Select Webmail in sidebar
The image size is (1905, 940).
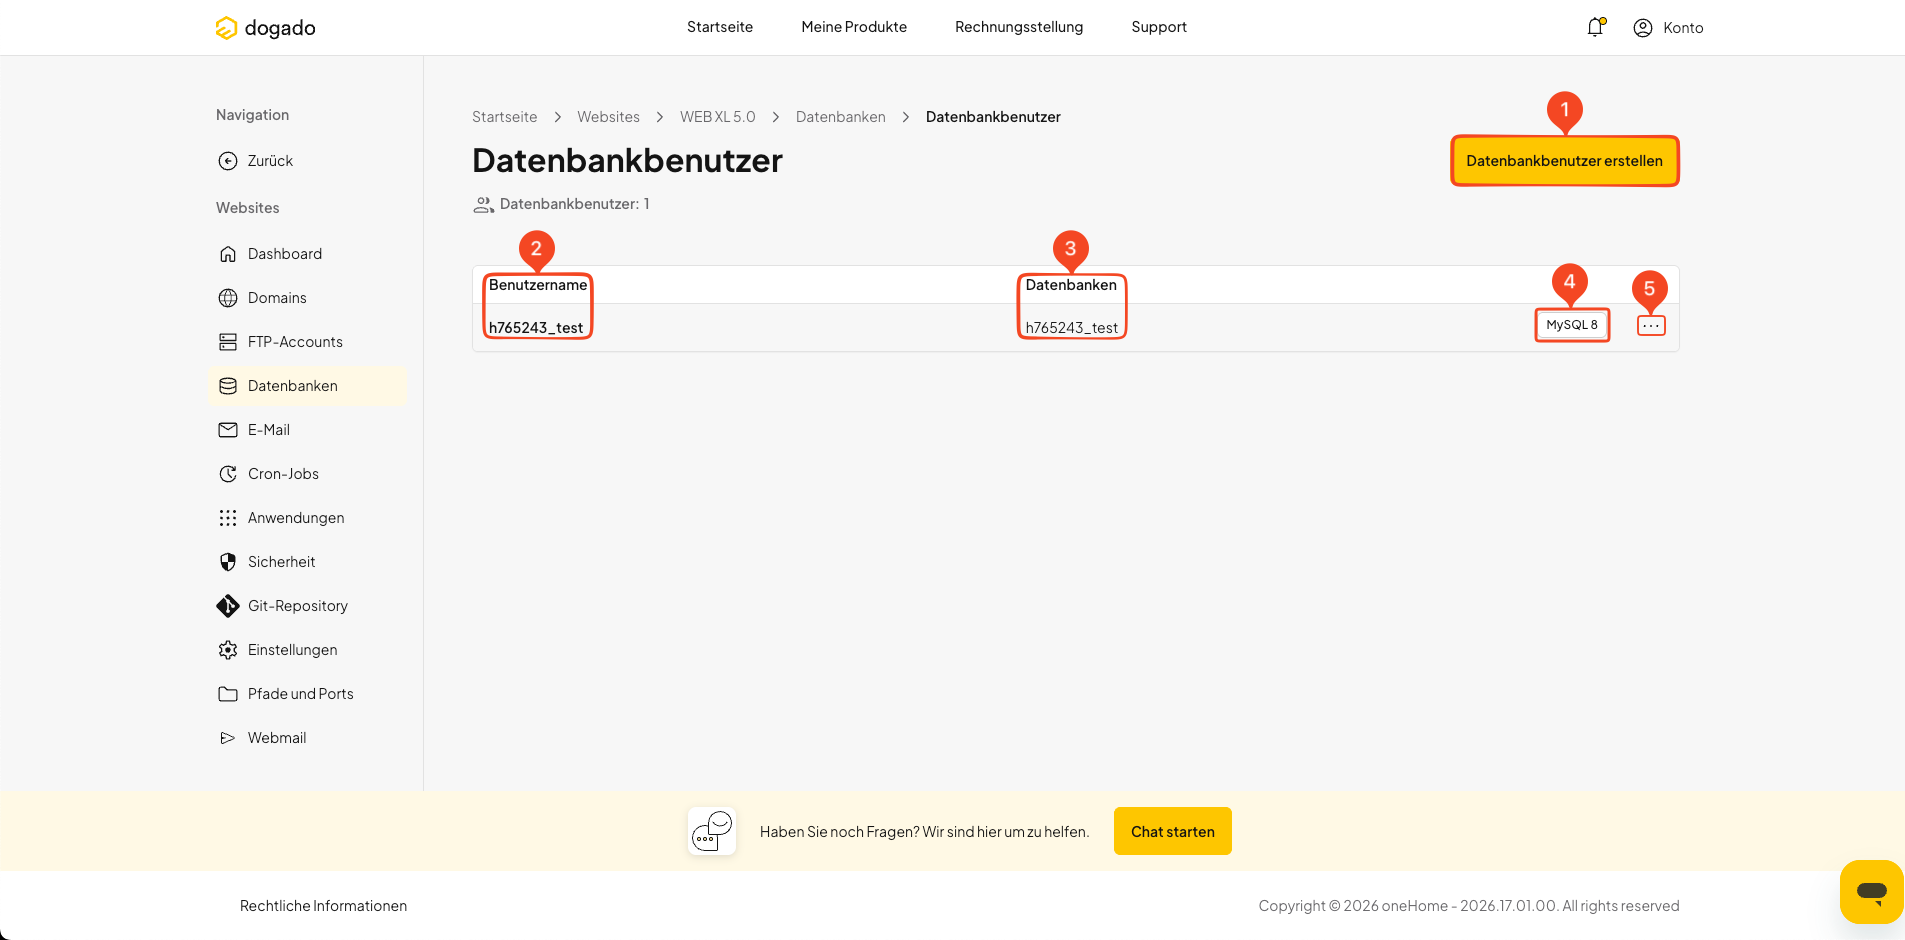(x=277, y=738)
